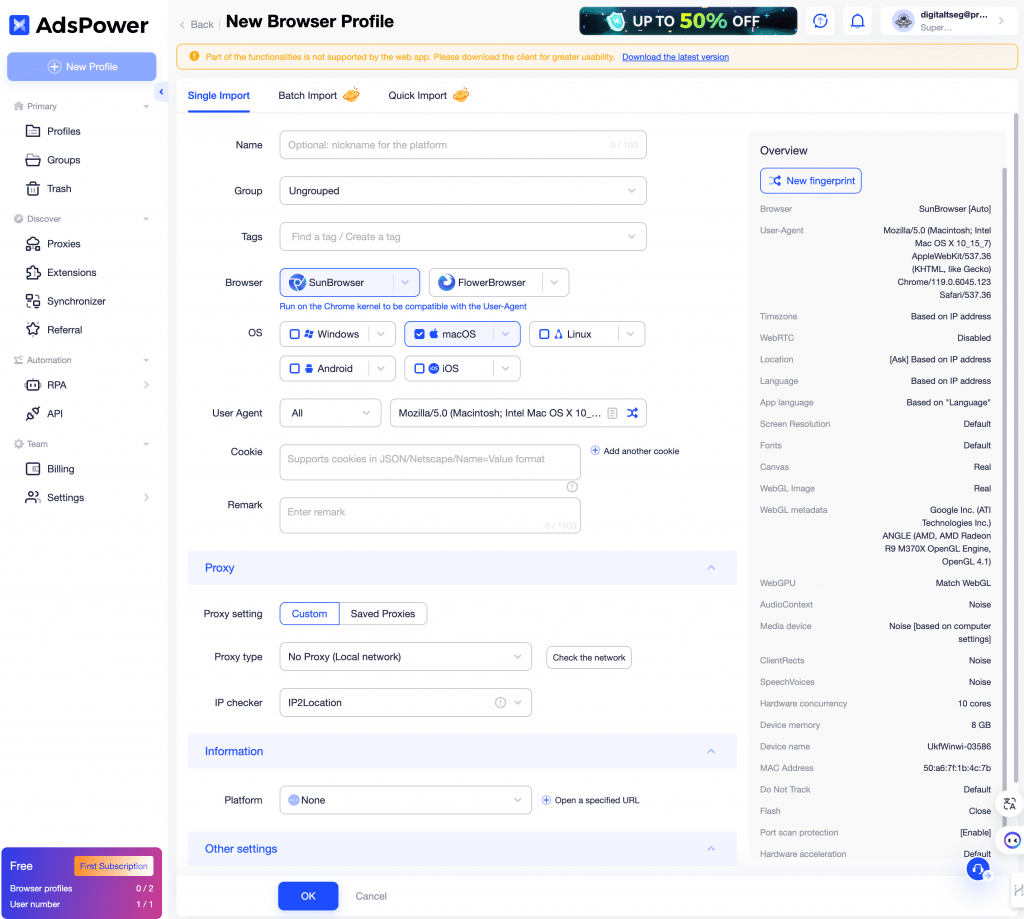Collapse Primary menu group
This screenshot has width=1024, height=919.
(x=146, y=106)
